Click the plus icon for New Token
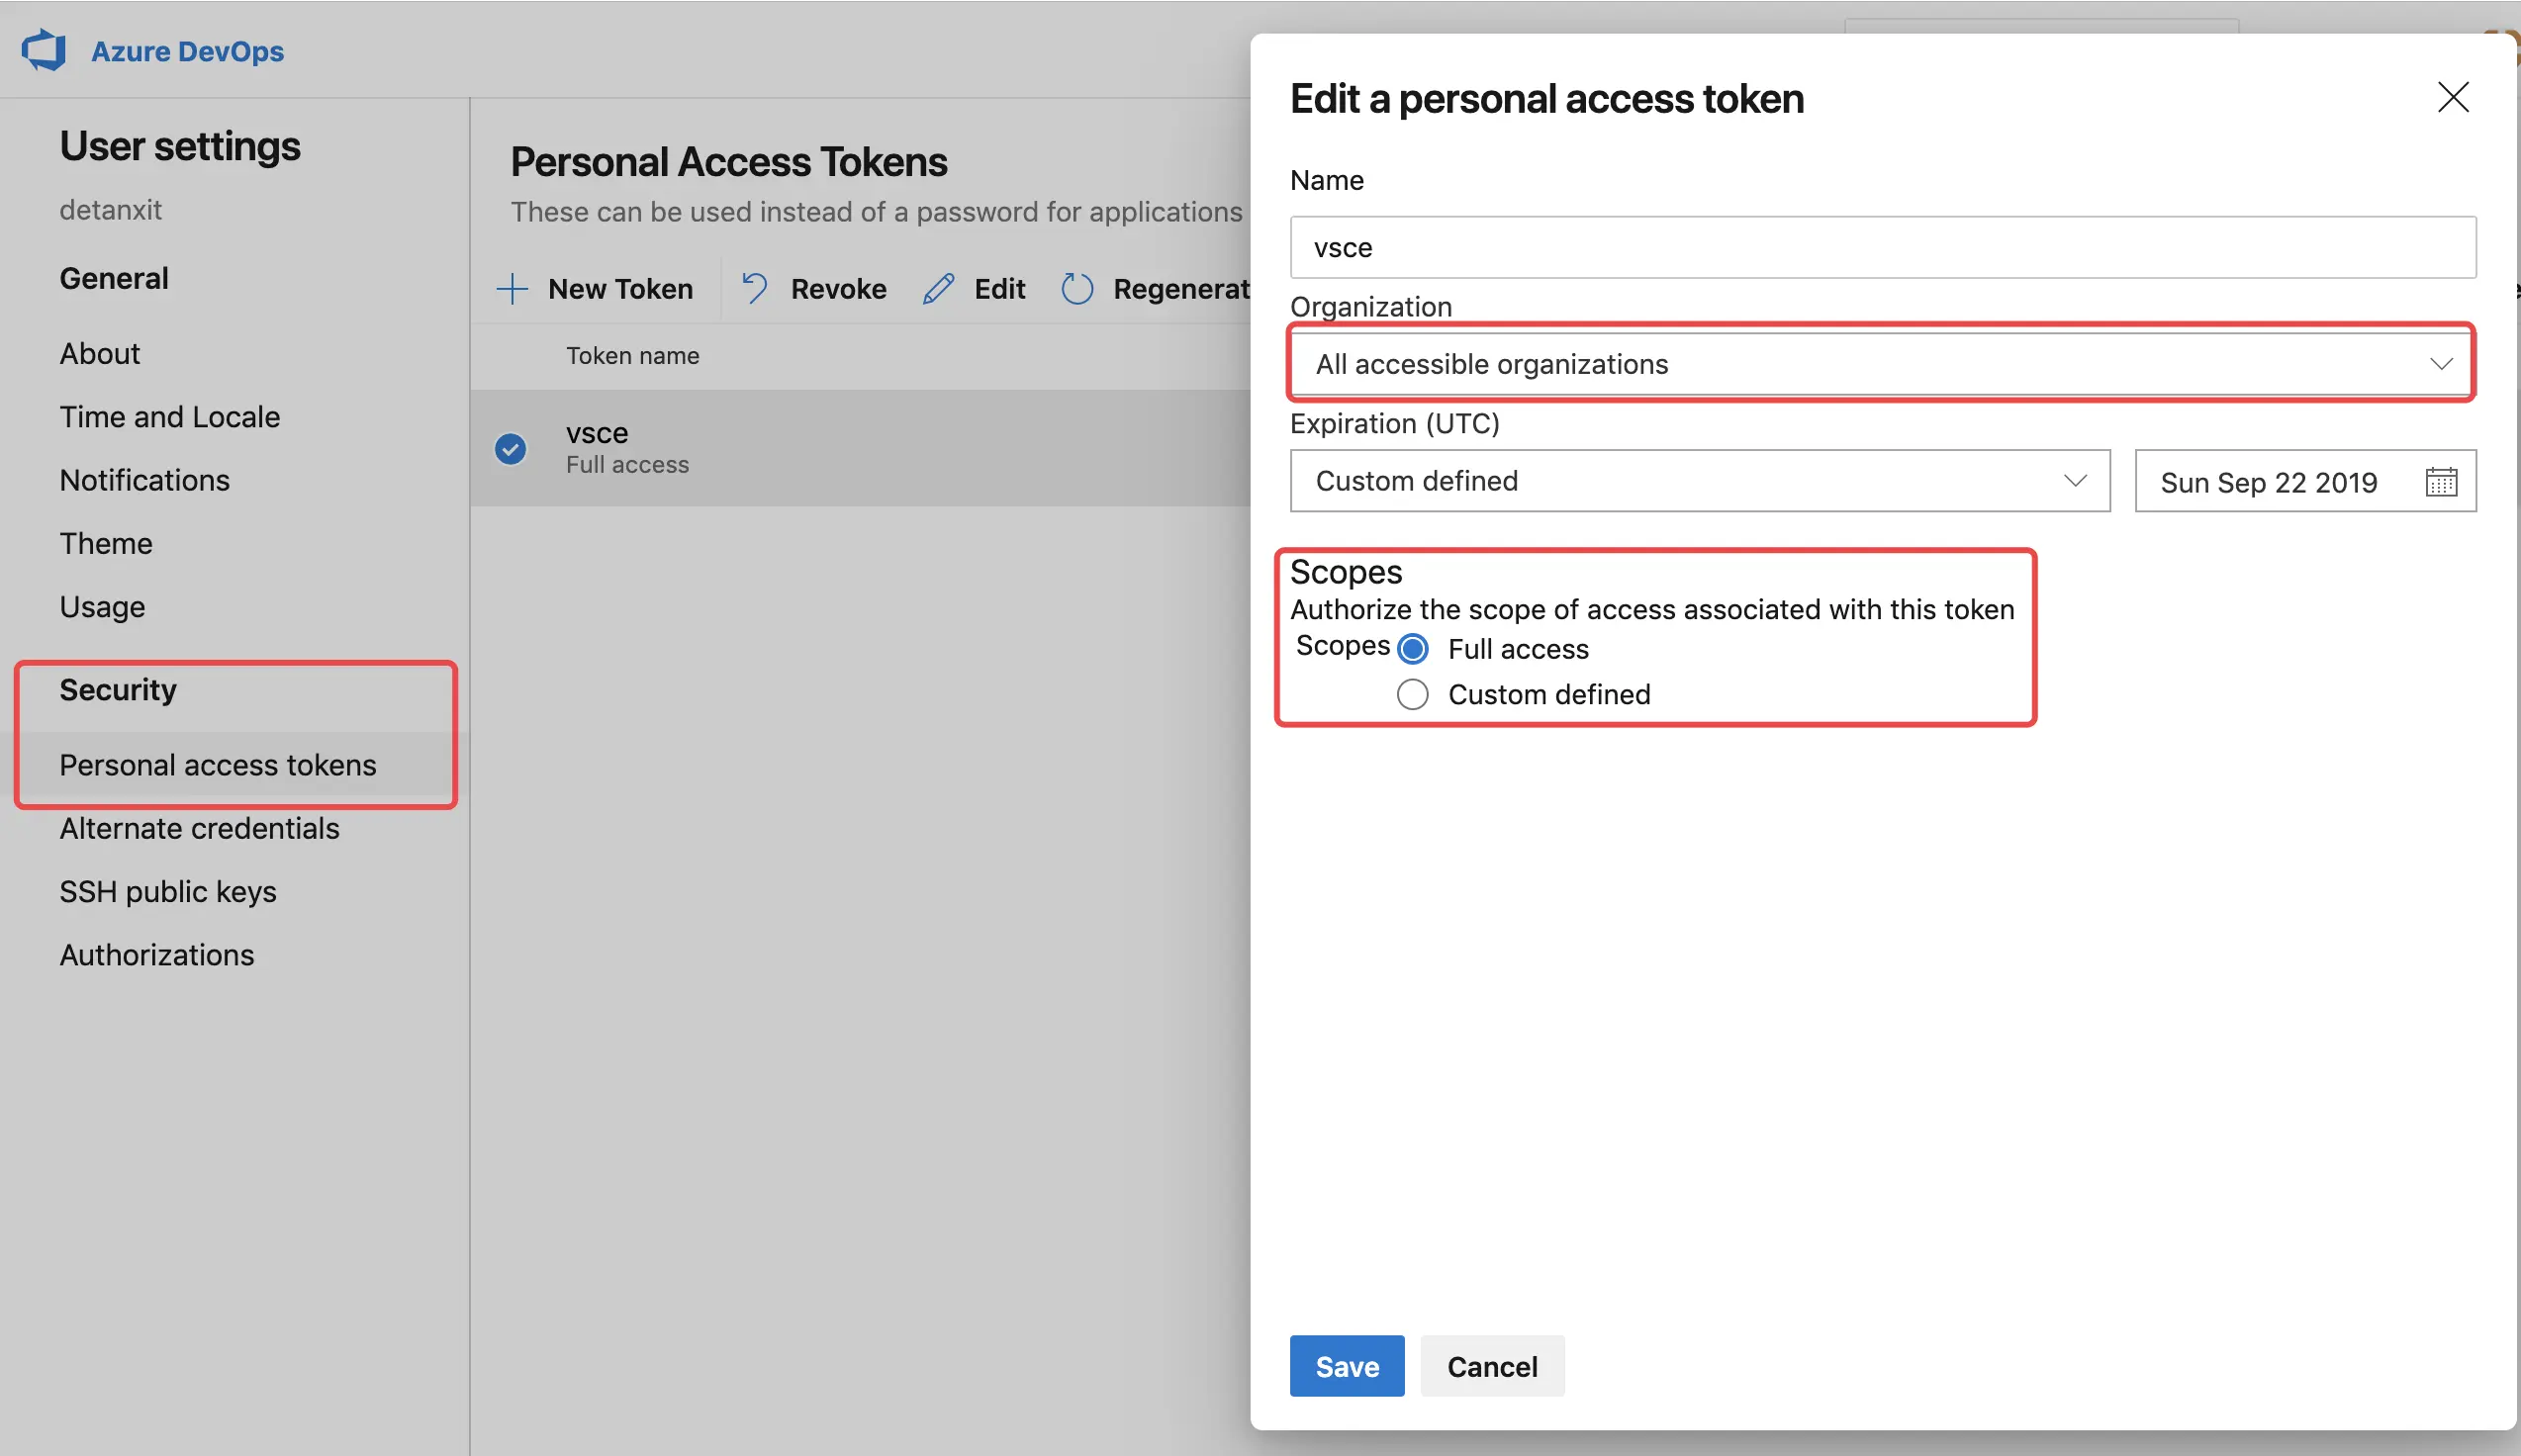The height and width of the screenshot is (1456, 2521). coord(512,289)
